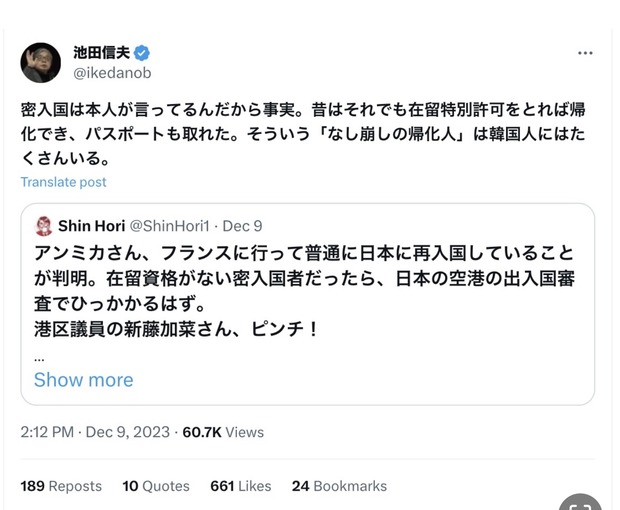View the 60.7K Views analytics
This screenshot has height=510, width=620.
[222, 432]
